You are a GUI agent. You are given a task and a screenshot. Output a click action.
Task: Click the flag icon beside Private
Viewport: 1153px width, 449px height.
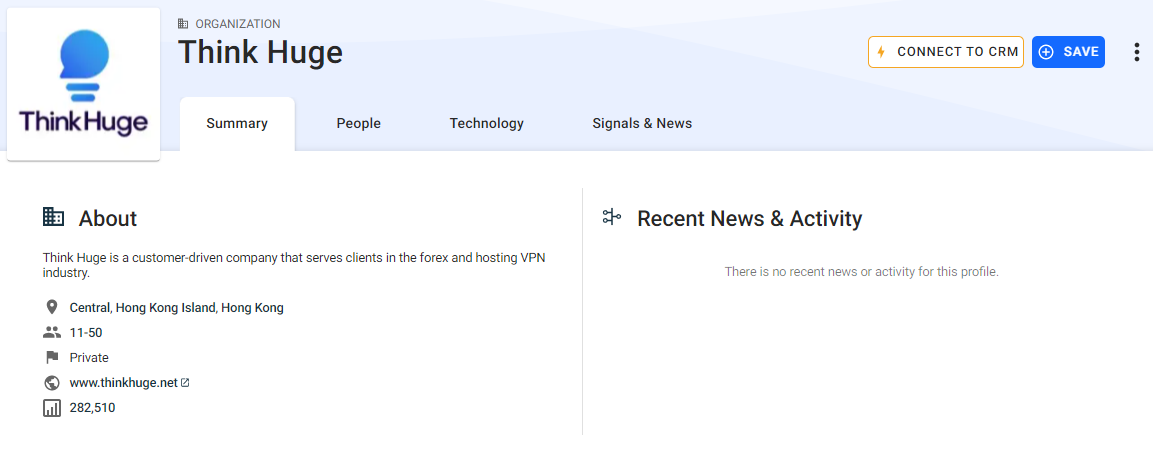tap(52, 357)
